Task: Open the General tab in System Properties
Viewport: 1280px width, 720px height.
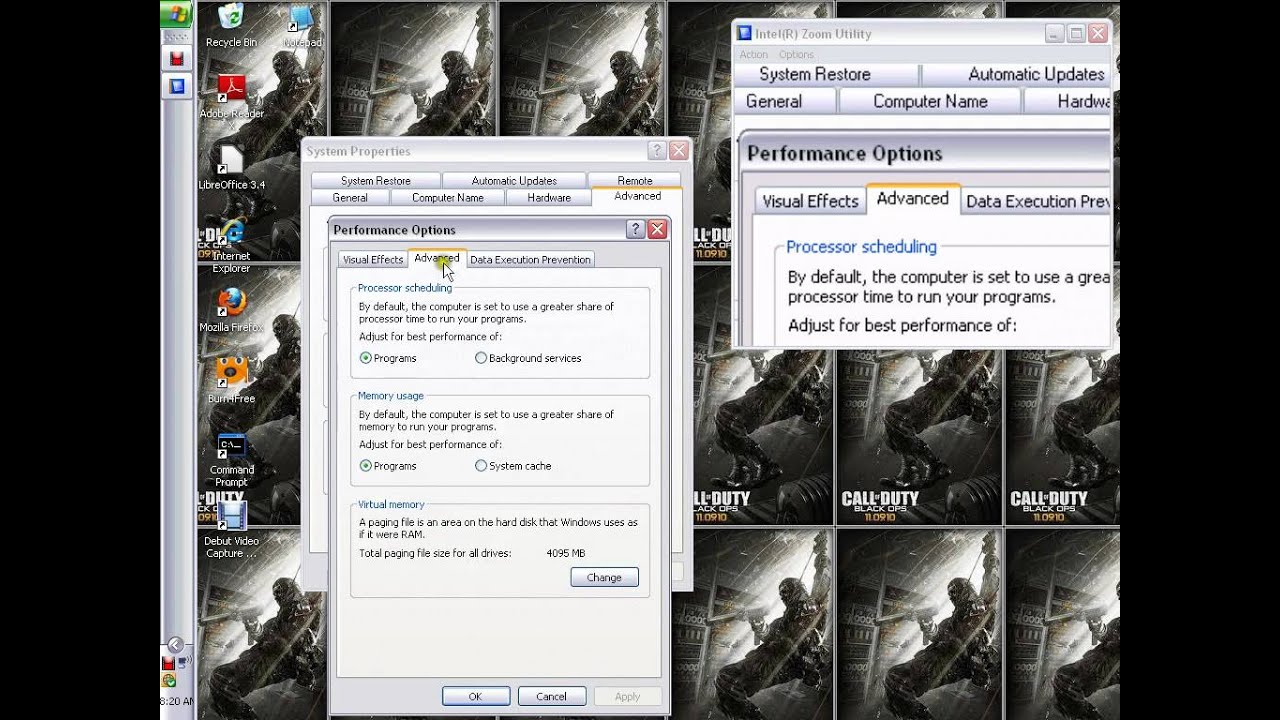Action: pyautogui.click(x=350, y=198)
